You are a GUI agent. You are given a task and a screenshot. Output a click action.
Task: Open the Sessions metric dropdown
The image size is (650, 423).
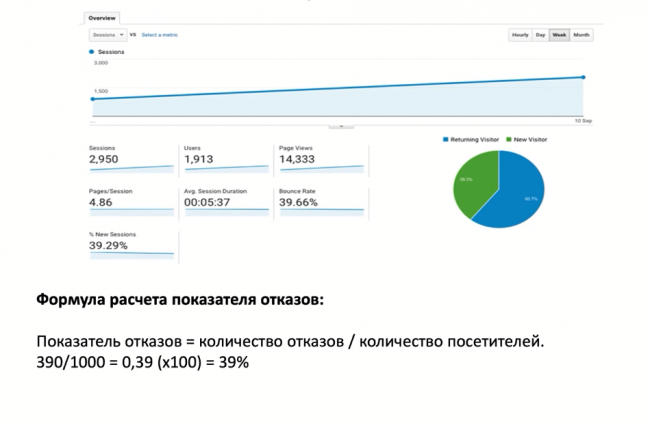coord(106,35)
